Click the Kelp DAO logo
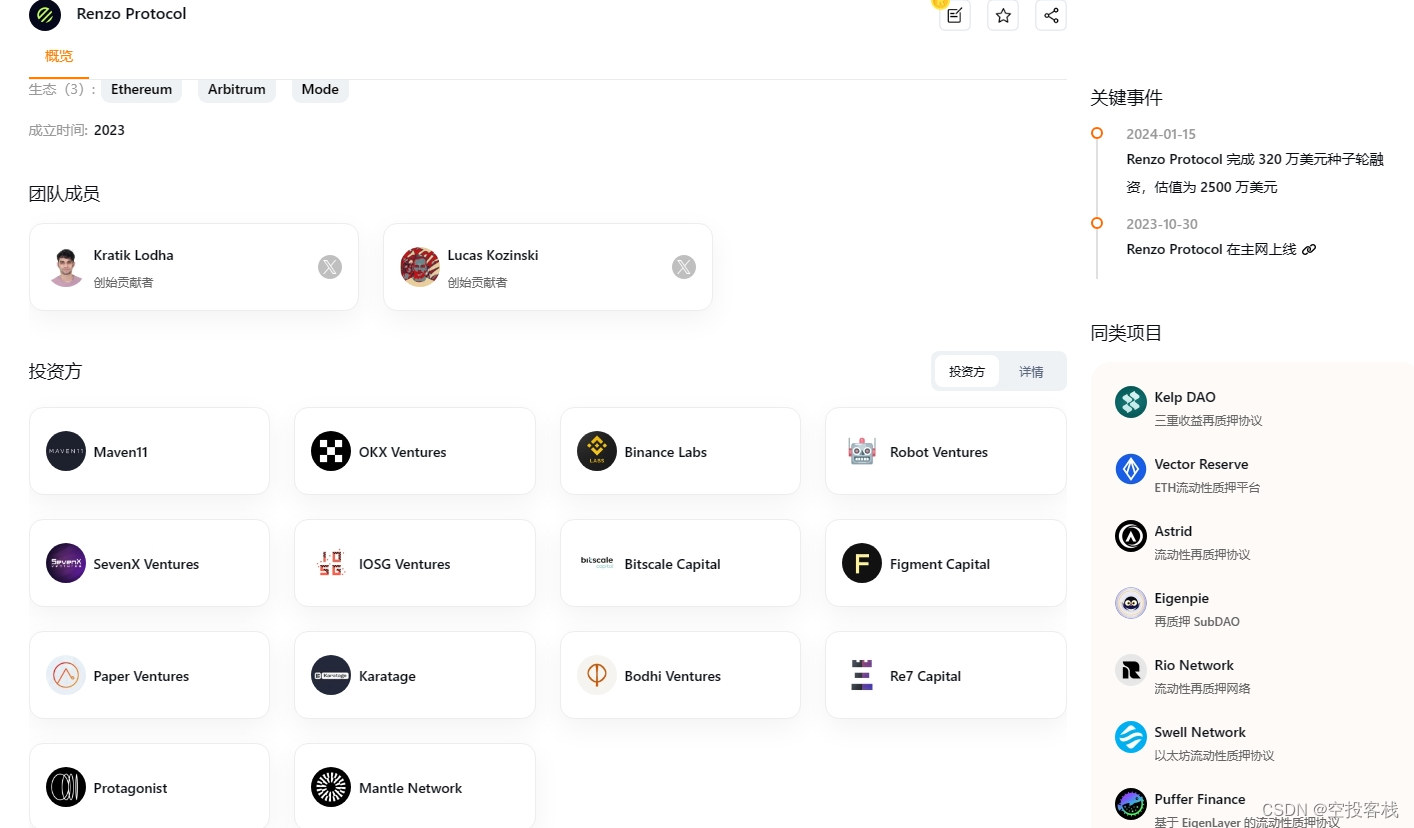 tap(1131, 402)
